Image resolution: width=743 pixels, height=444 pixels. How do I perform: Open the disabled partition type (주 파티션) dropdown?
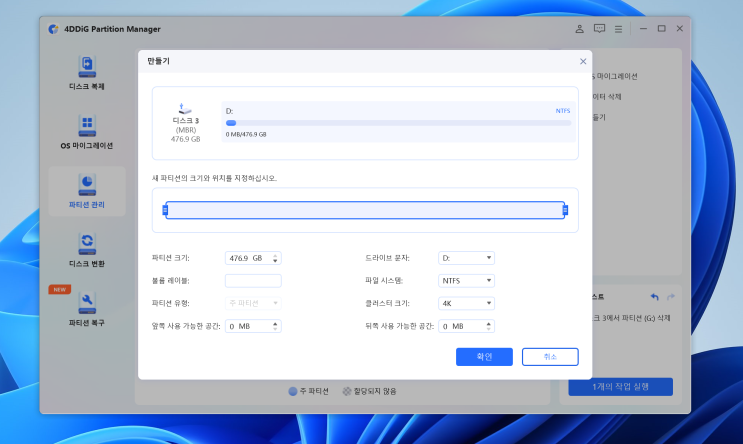[x=253, y=303]
